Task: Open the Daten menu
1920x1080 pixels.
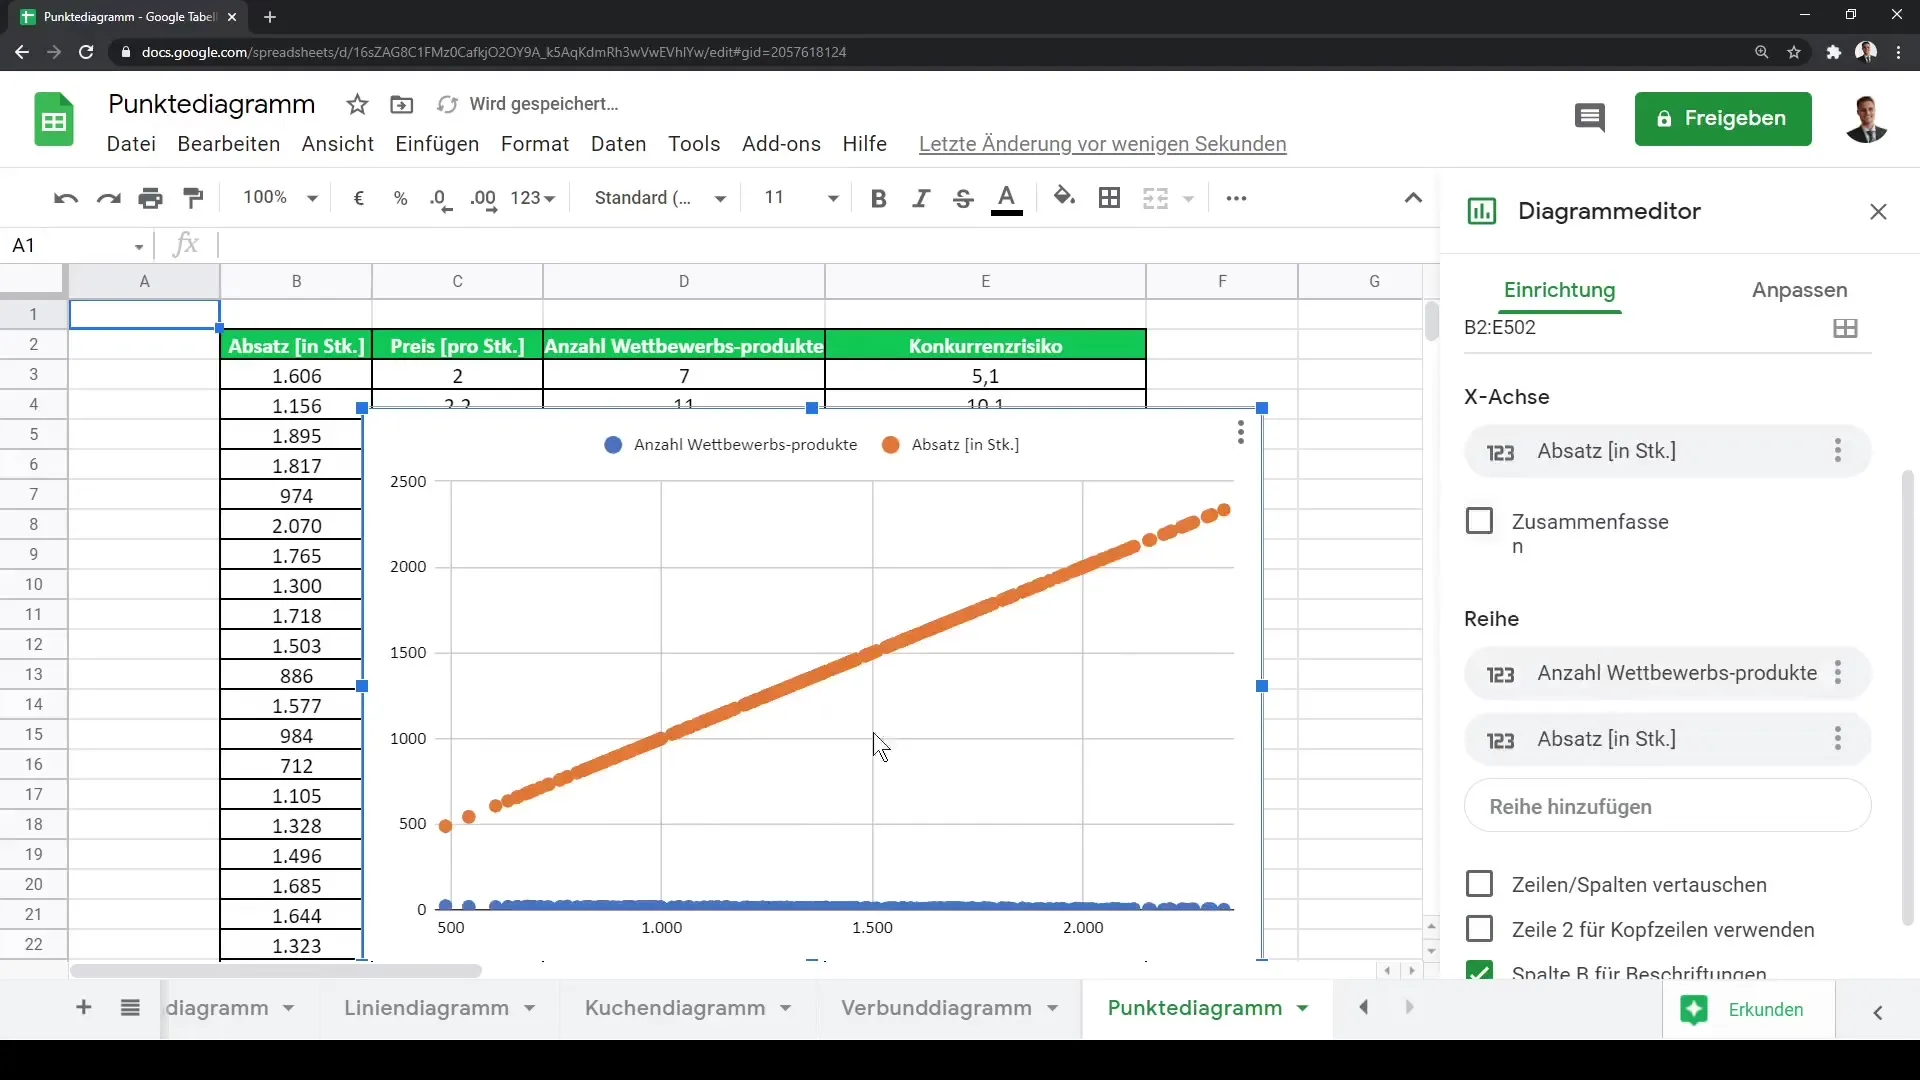Action: (619, 144)
